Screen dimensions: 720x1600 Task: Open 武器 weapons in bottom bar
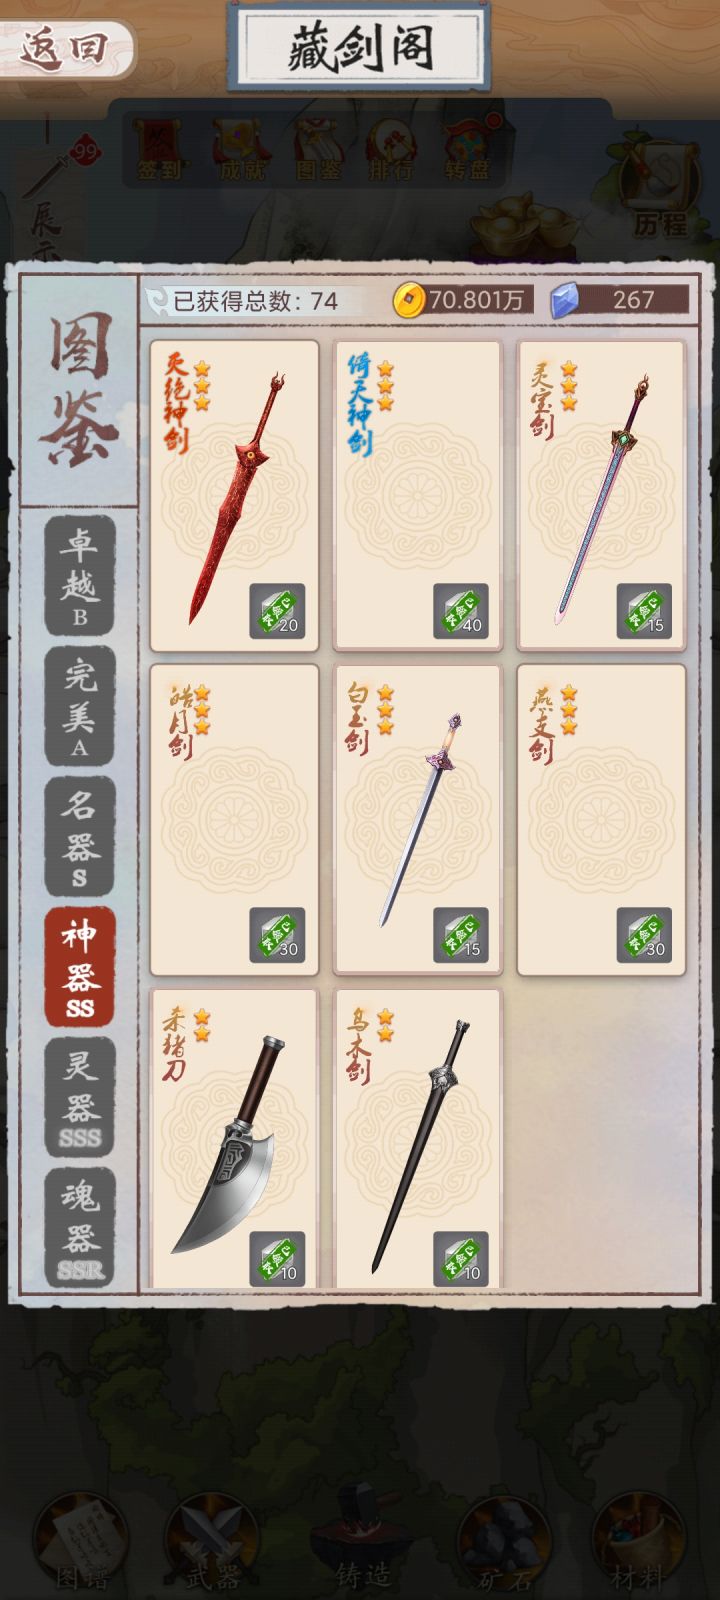coord(213,1540)
